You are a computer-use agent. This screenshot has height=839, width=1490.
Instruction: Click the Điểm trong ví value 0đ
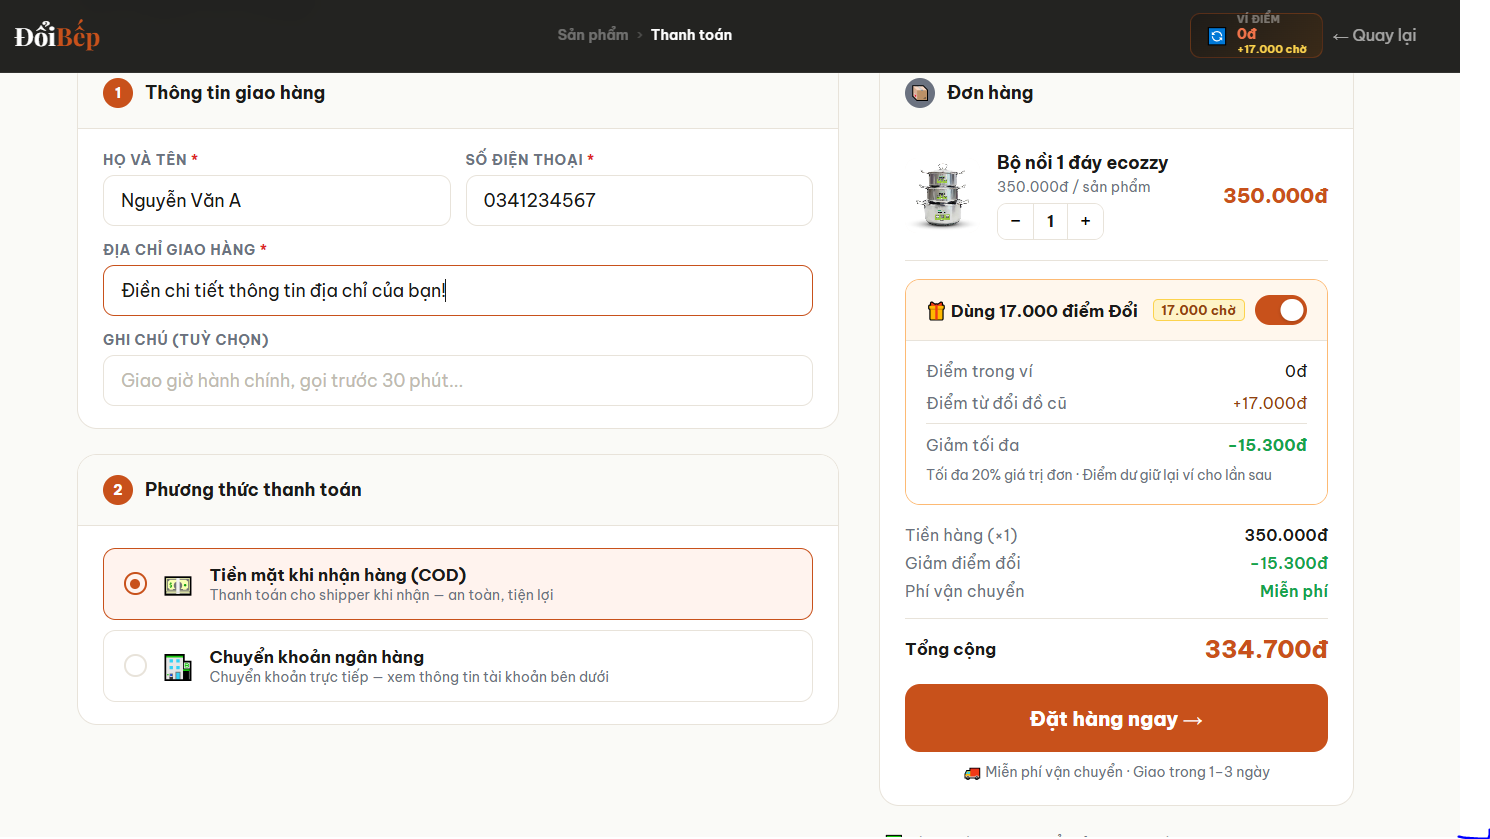[x=1296, y=371]
